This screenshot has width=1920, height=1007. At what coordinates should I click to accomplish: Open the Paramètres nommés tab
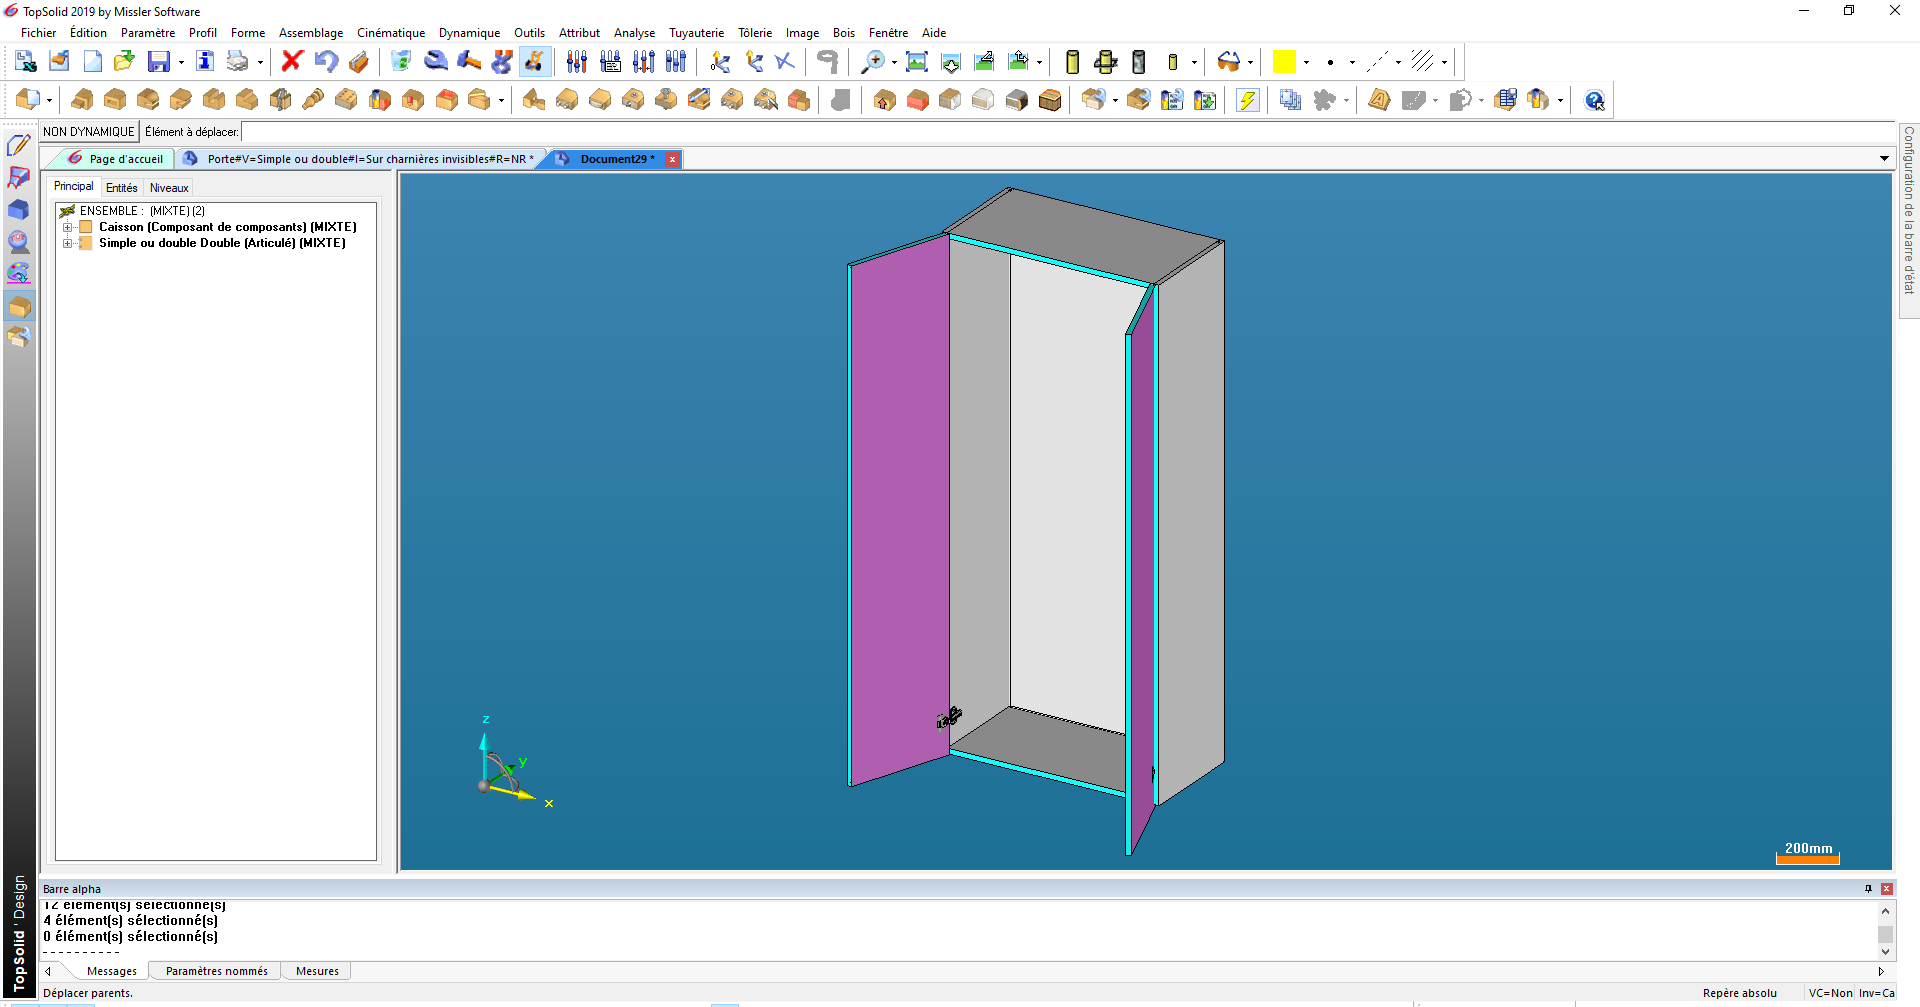217,971
